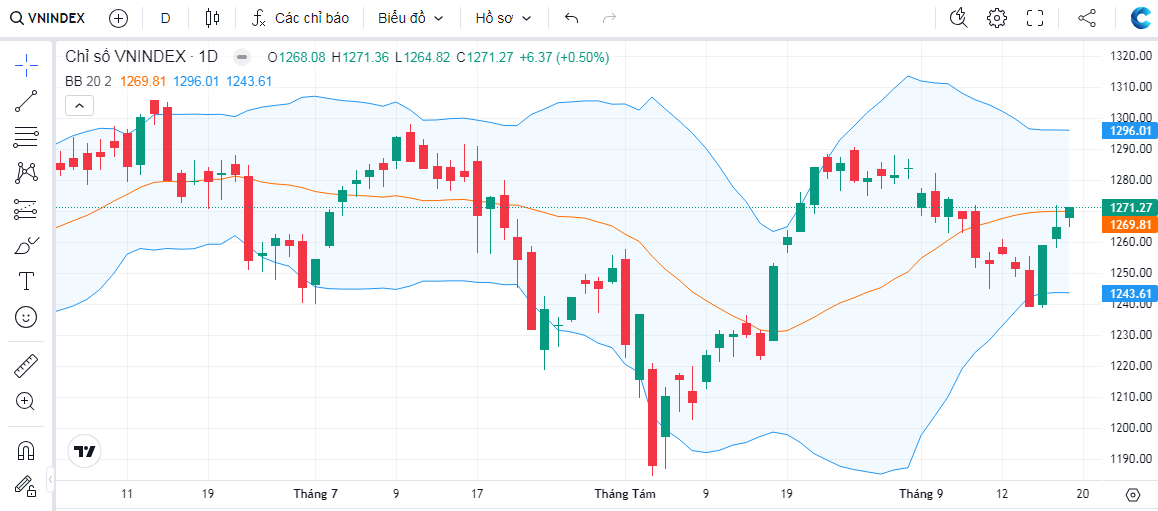Open the VNINDEX symbol search
Image resolution: width=1158 pixels, height=511 pixels.
click(x=47, y=18)
